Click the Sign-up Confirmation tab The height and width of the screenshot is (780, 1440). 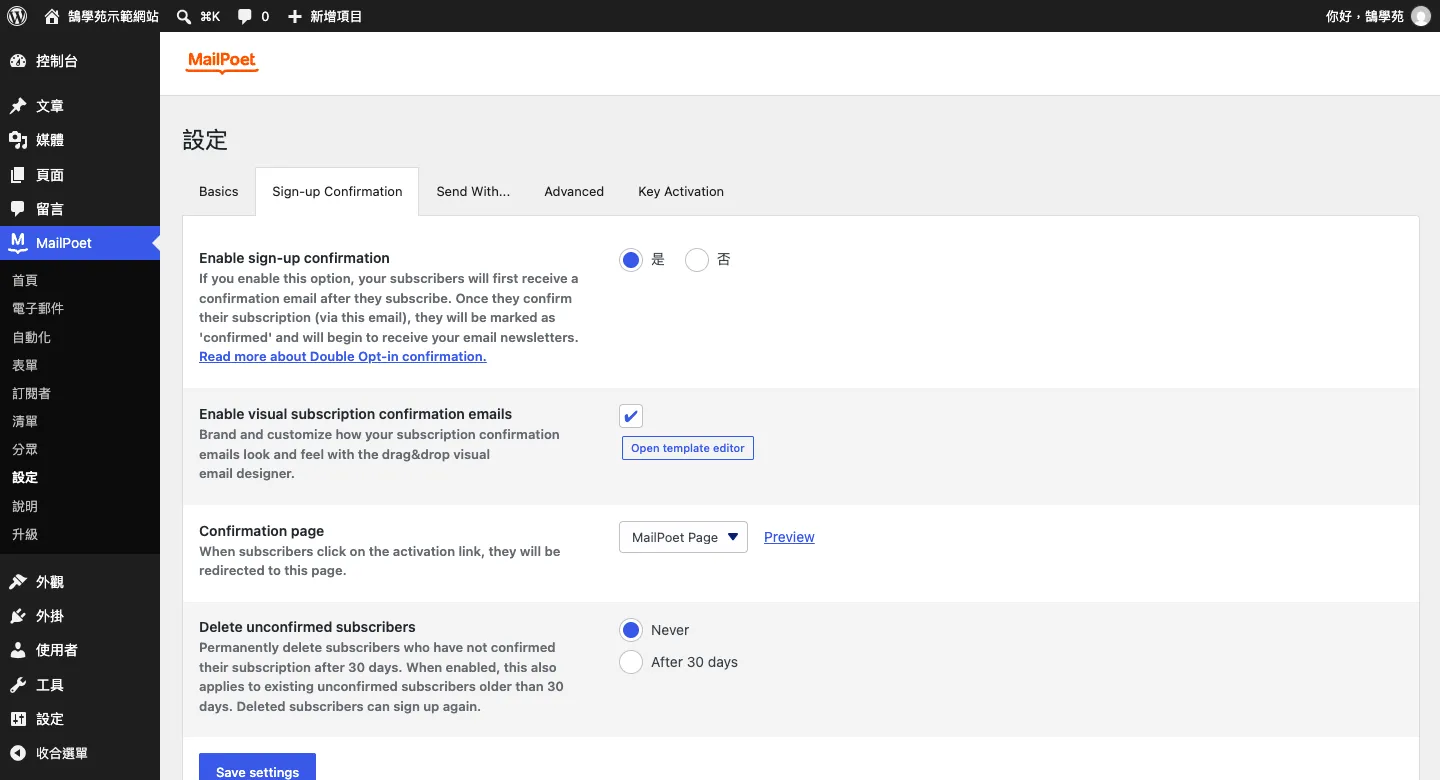click(x=337, y=192)
